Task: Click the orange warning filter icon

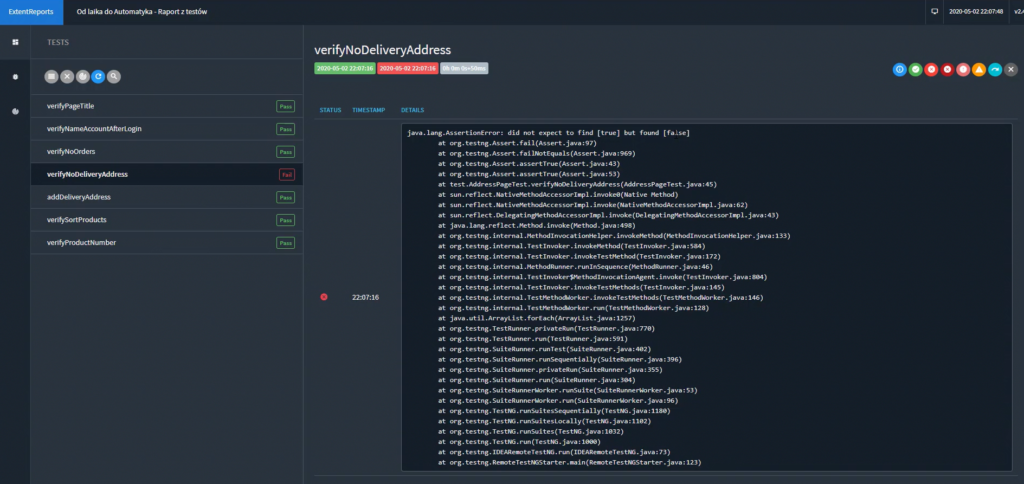Action: click(x=979, y=70)
